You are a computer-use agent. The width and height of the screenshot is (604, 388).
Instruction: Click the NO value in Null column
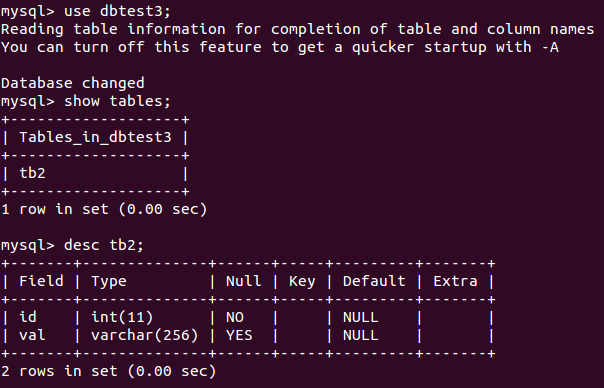[x=235, y=317]
